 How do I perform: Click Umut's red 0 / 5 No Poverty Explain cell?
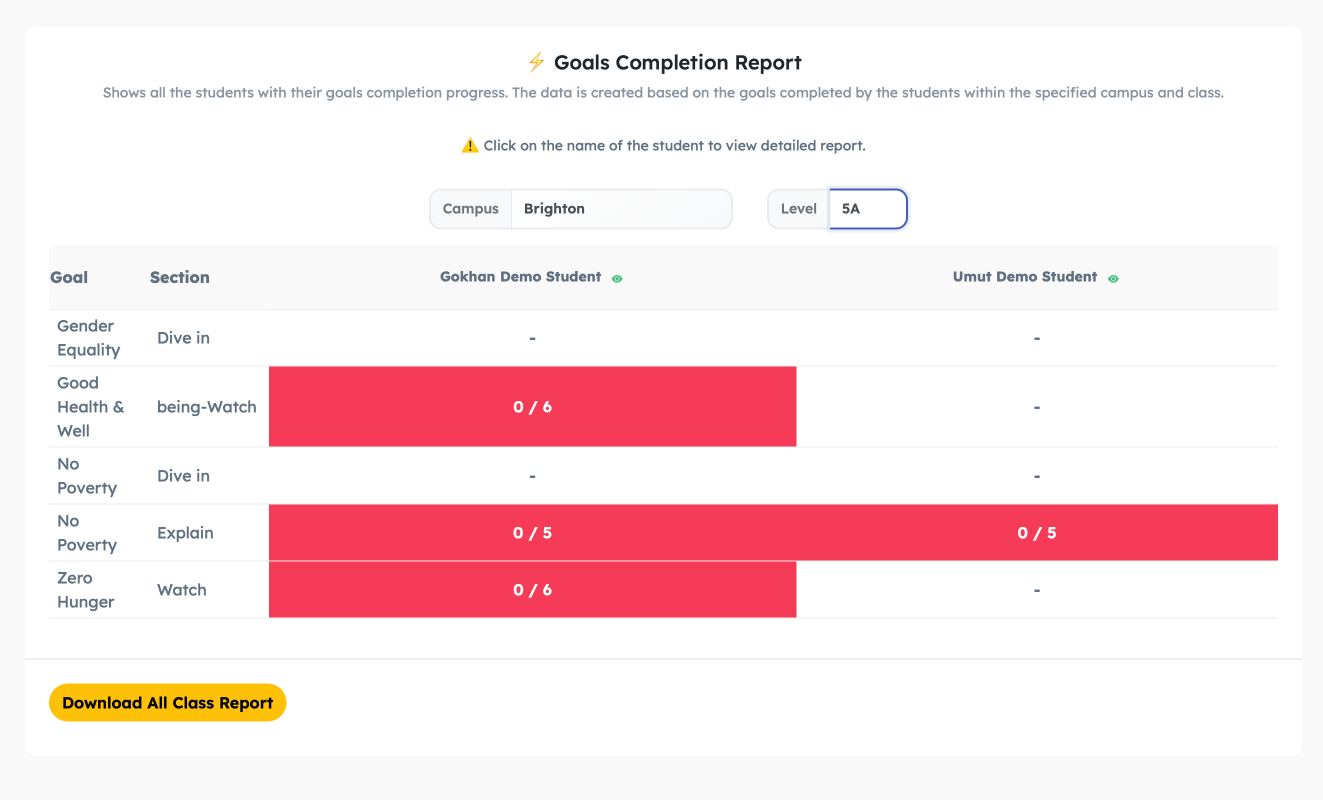click(x=1037, y=533)
